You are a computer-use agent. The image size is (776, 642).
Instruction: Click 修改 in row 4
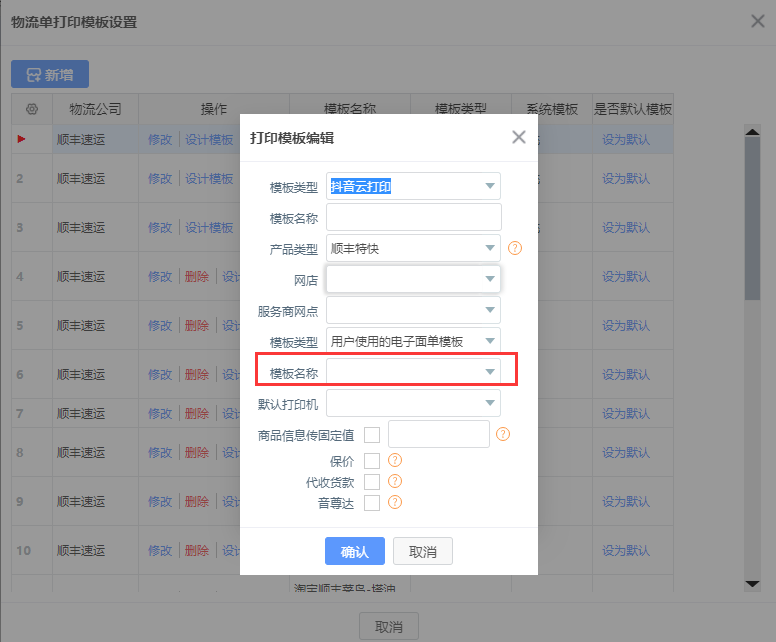click(x=160, y=276)
